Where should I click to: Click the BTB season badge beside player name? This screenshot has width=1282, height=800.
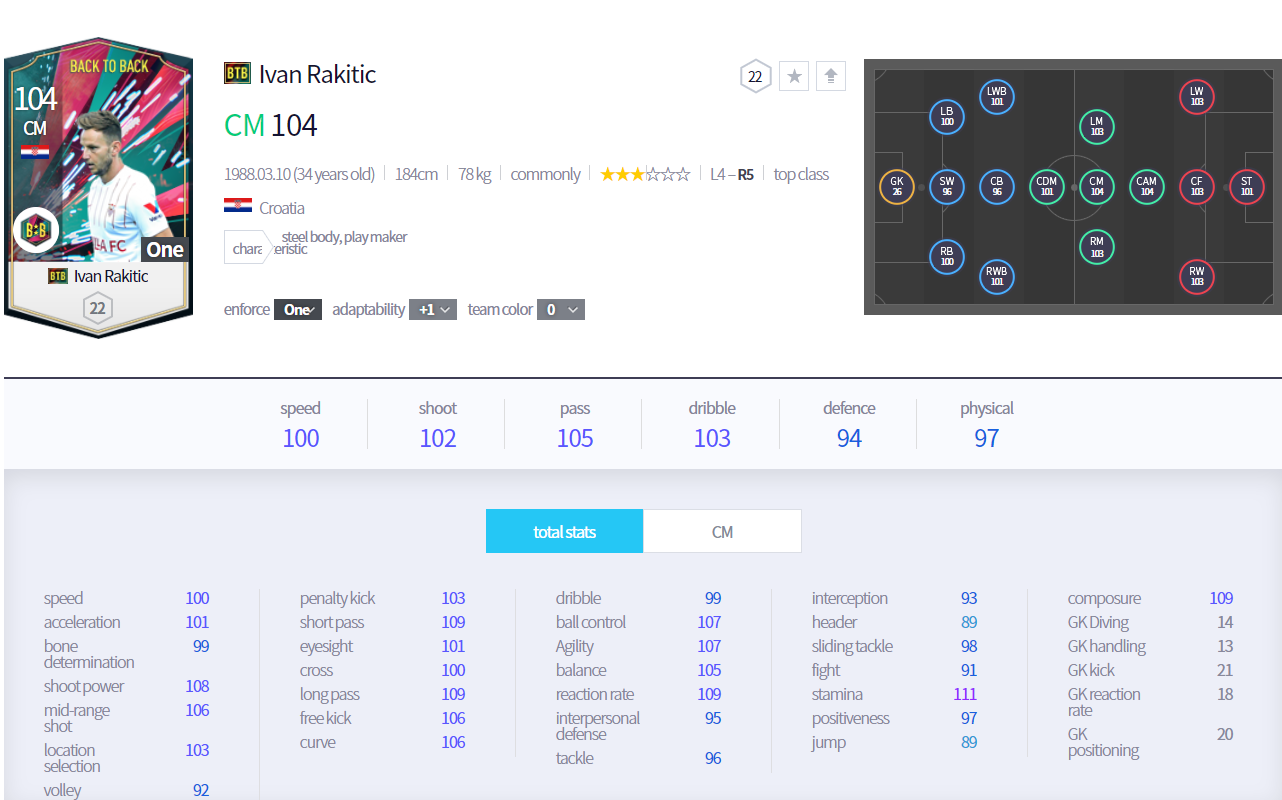coord(237,74)
